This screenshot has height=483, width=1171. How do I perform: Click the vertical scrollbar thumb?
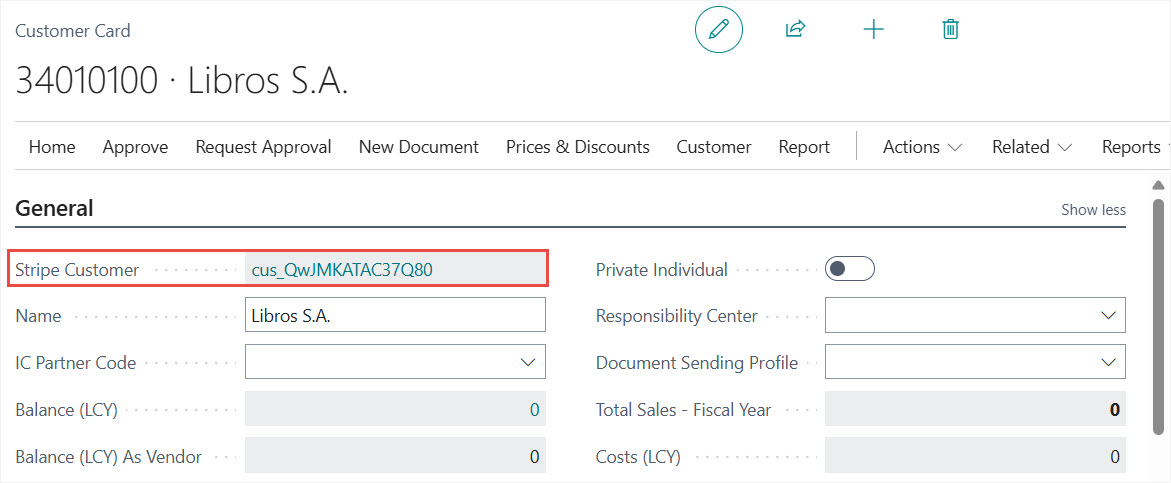tap(1158, 315)
